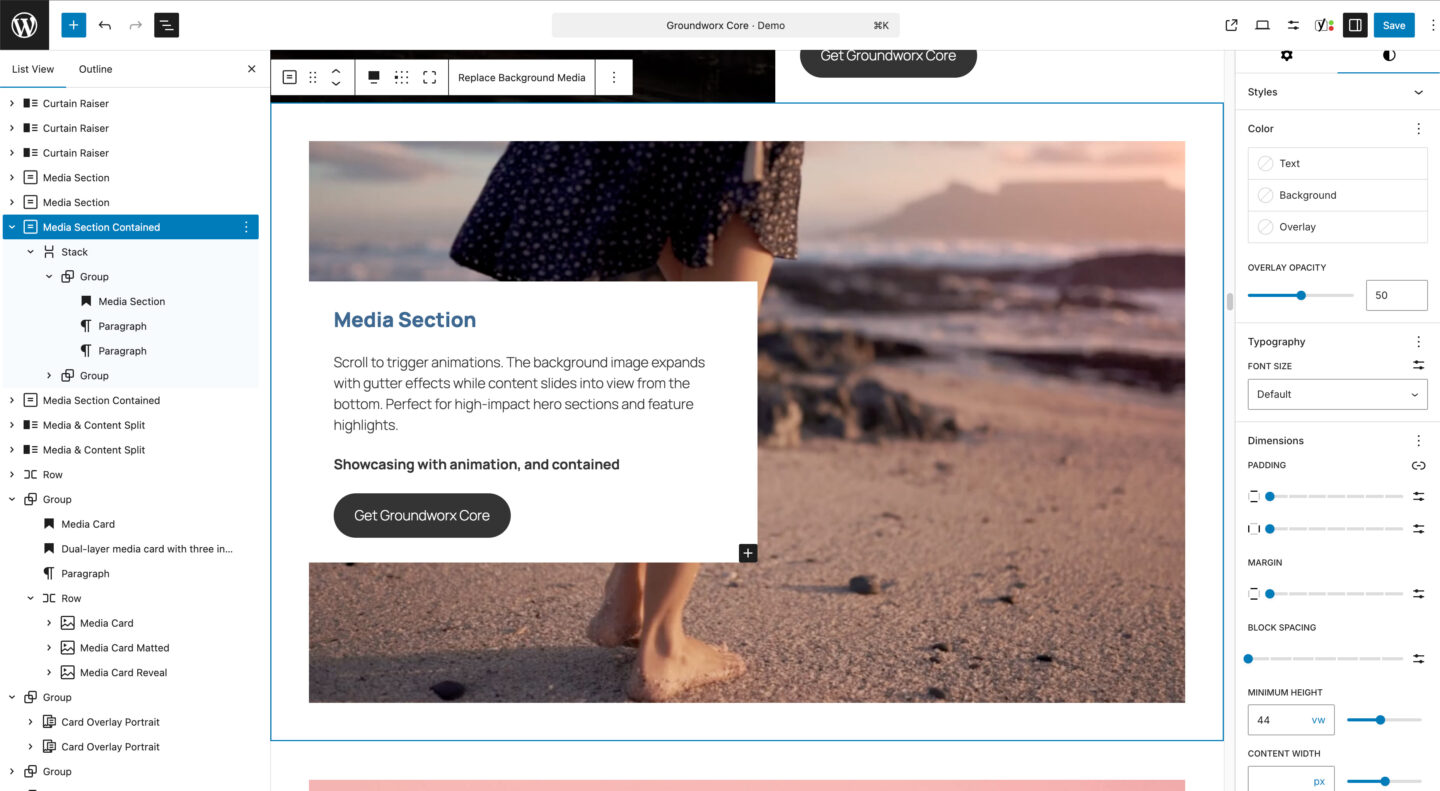Image resolution: width=1440 pixels, height=791 pixels.
Task: Open the Styles half-circle tab icon
Action: click(1388, 55)
